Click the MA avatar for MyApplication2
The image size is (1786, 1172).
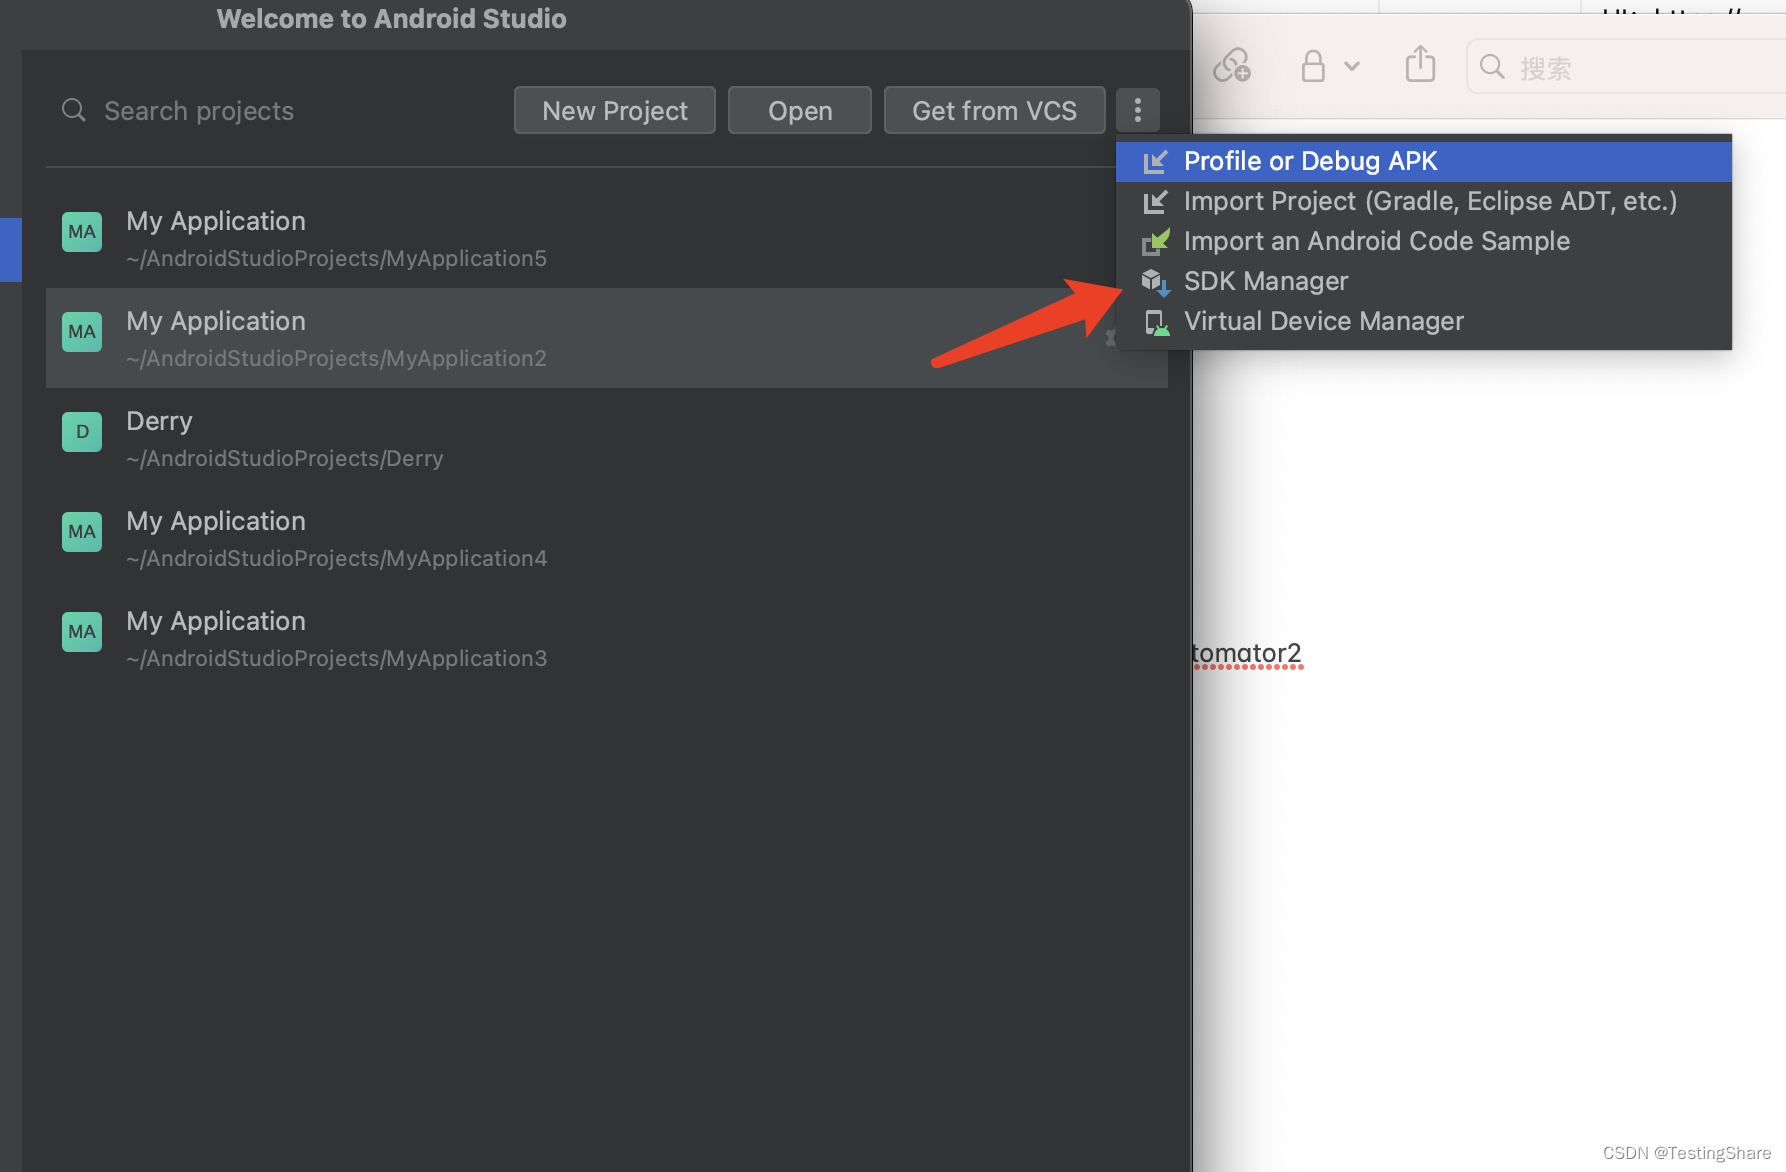[x=82, y=332]
